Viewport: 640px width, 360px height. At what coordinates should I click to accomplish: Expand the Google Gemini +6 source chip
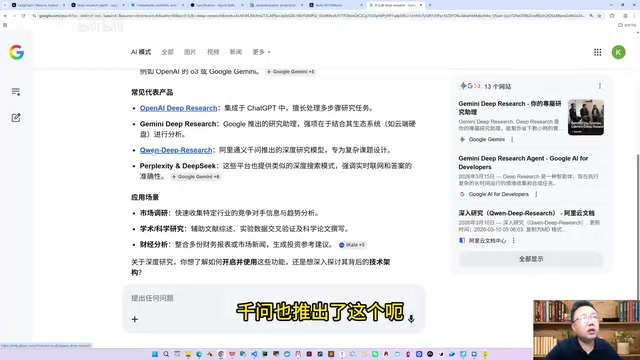196,177
